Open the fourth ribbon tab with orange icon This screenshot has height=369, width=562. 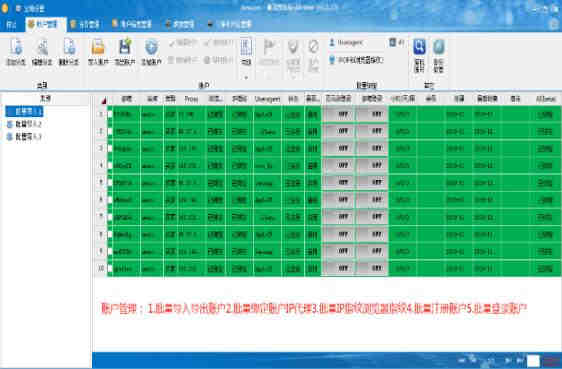(x=132, y=24)
